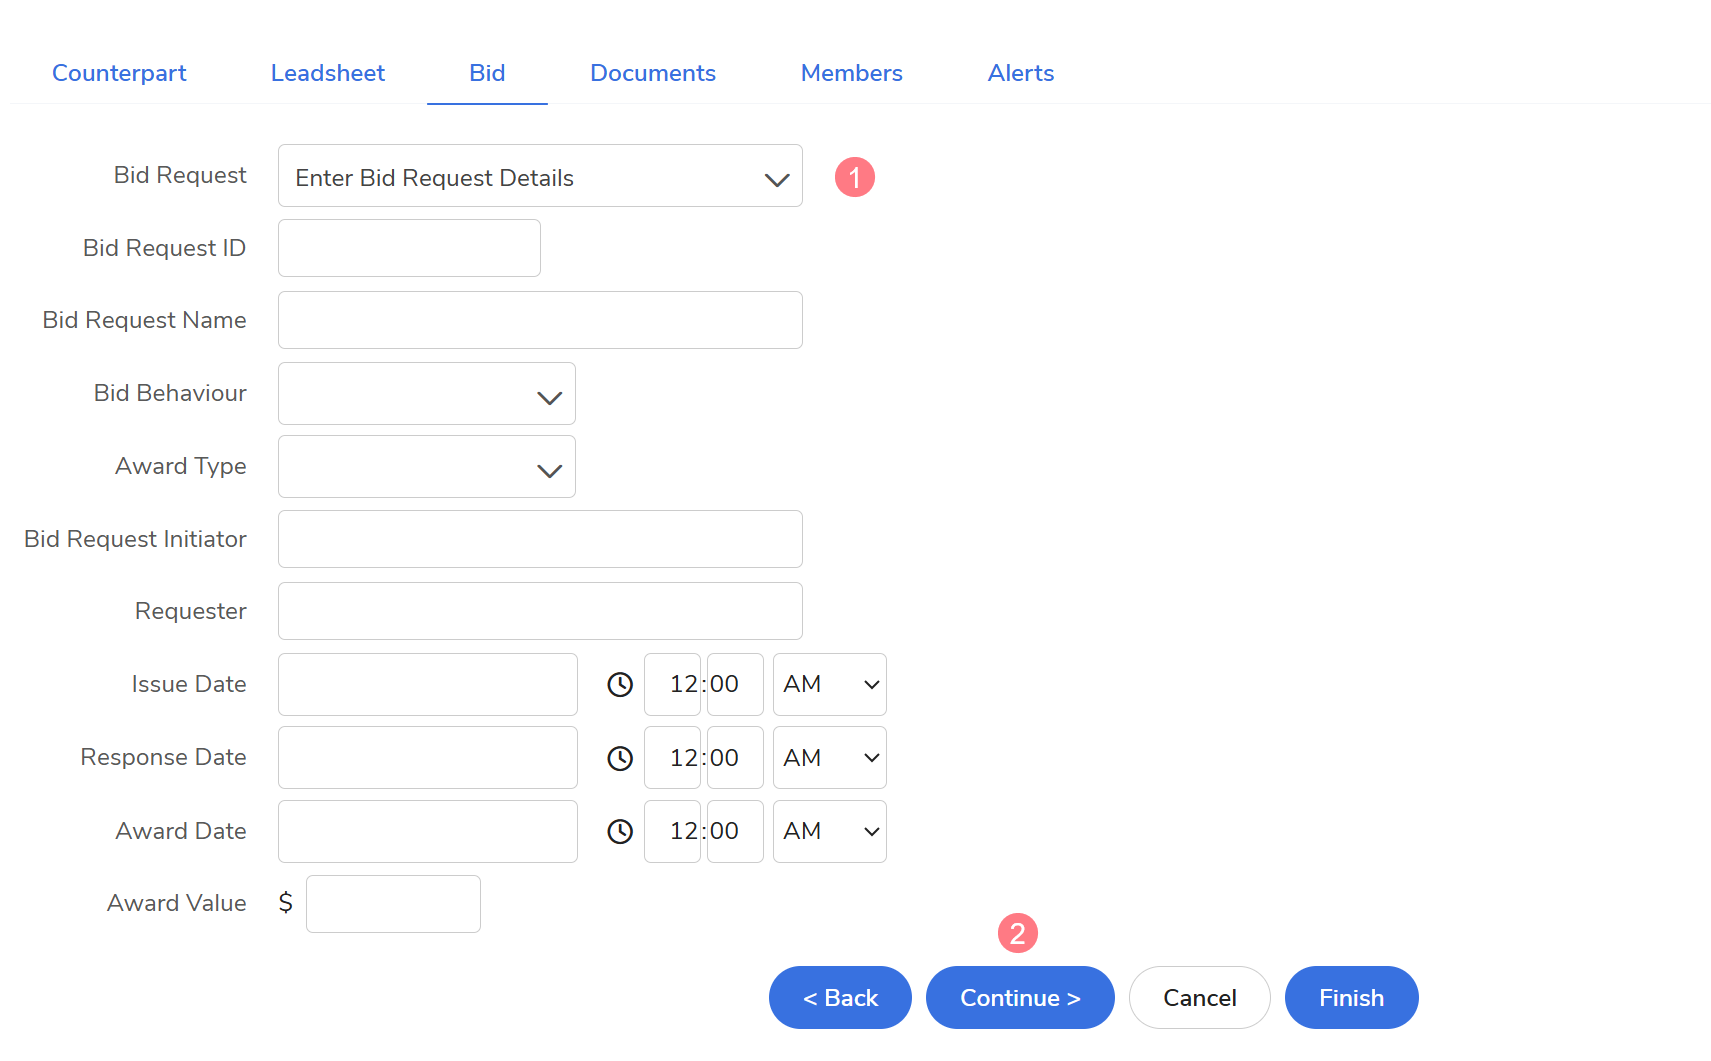Open the Bid Behaviour dropdown

427,394
